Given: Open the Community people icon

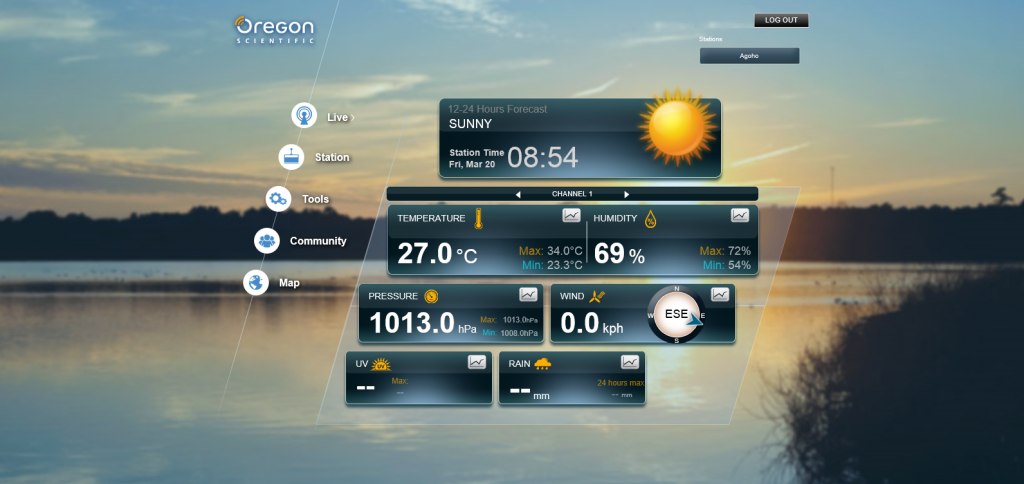Looking at the screenshot, I should [x=267, y=241].
